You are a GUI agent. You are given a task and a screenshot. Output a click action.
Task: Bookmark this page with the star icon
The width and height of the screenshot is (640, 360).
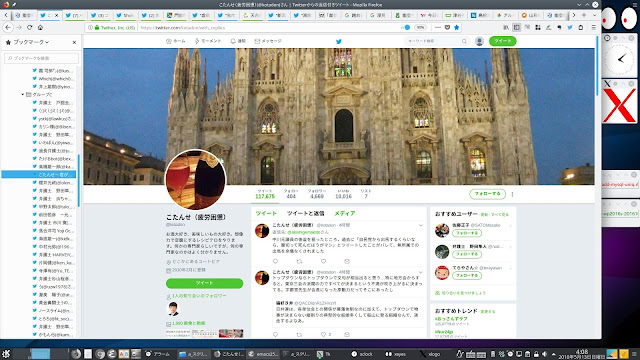click(457, 27)
